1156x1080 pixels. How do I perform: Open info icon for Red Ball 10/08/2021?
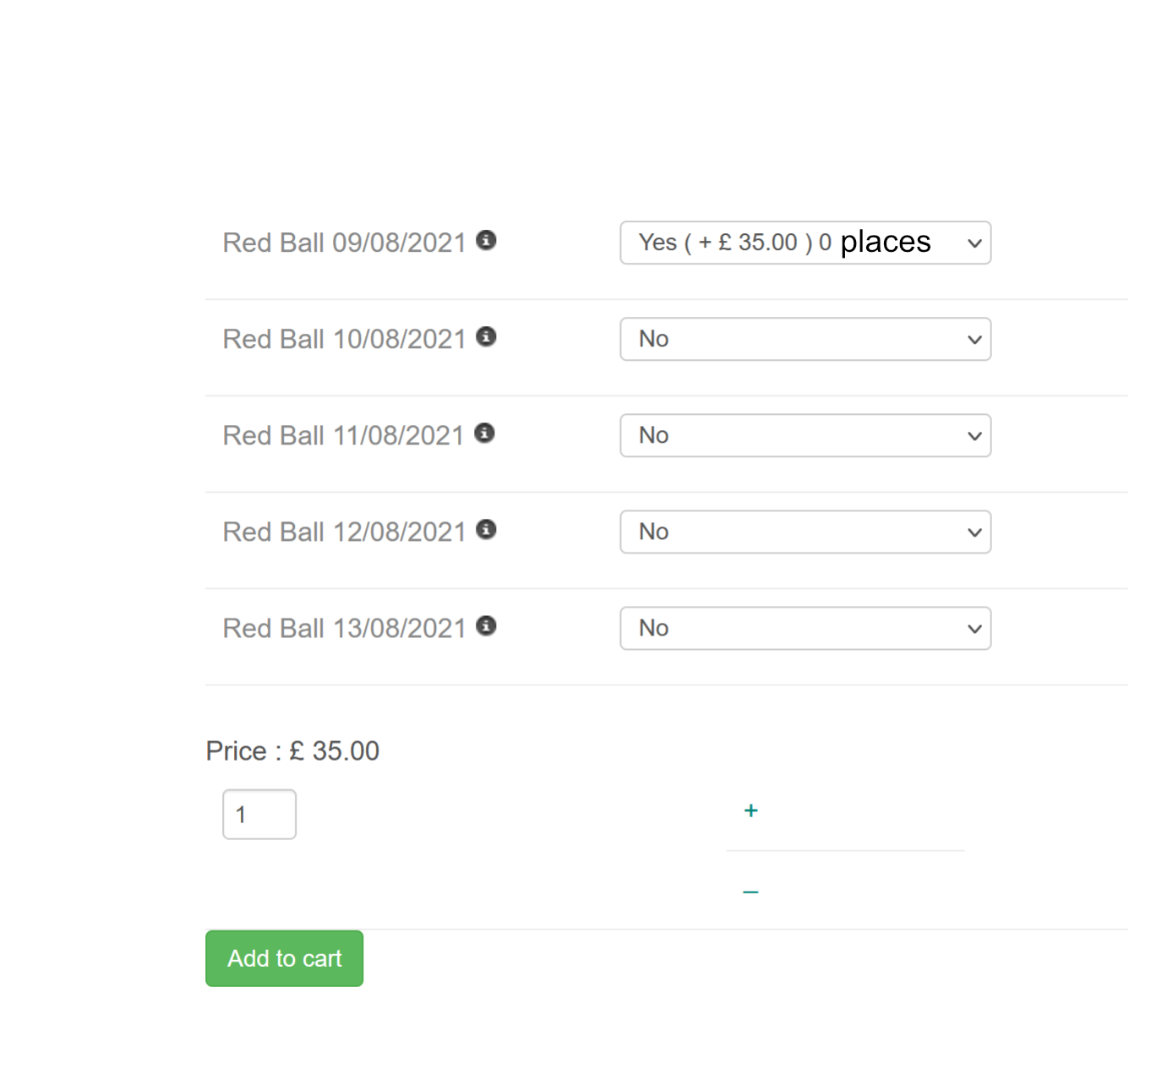[486, 337]
